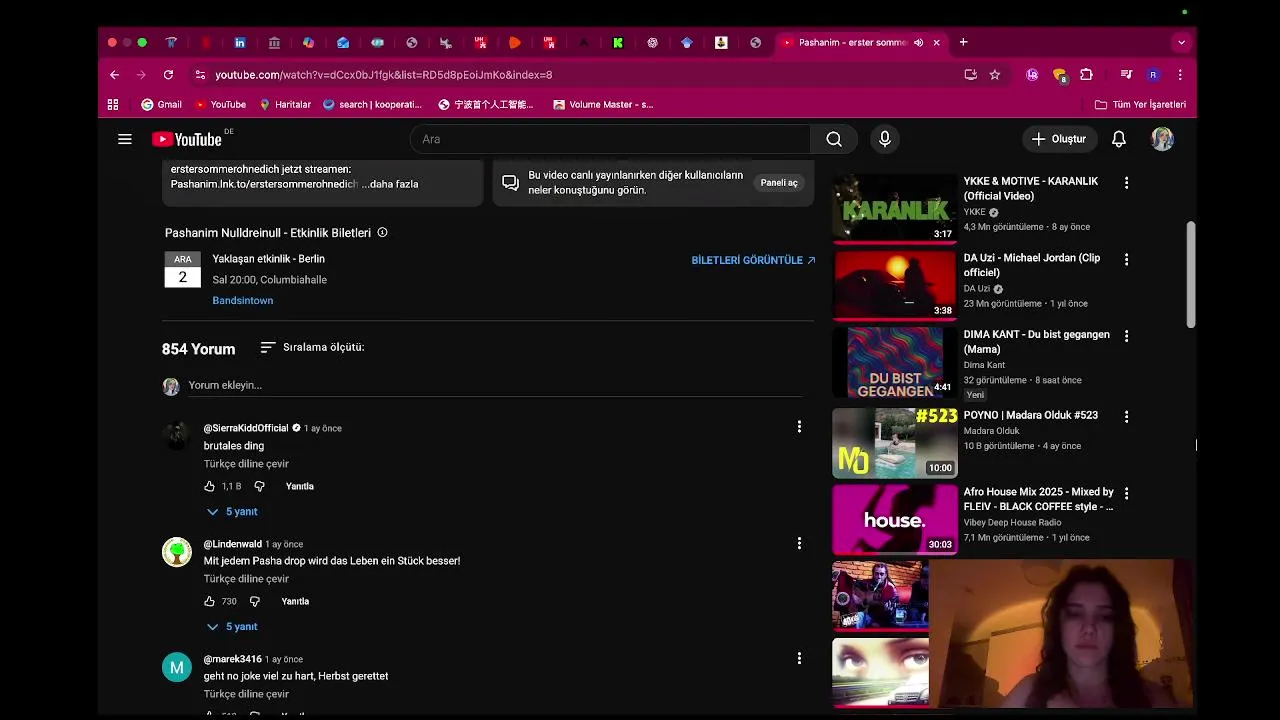Open the YouTube bookmark

220,104
